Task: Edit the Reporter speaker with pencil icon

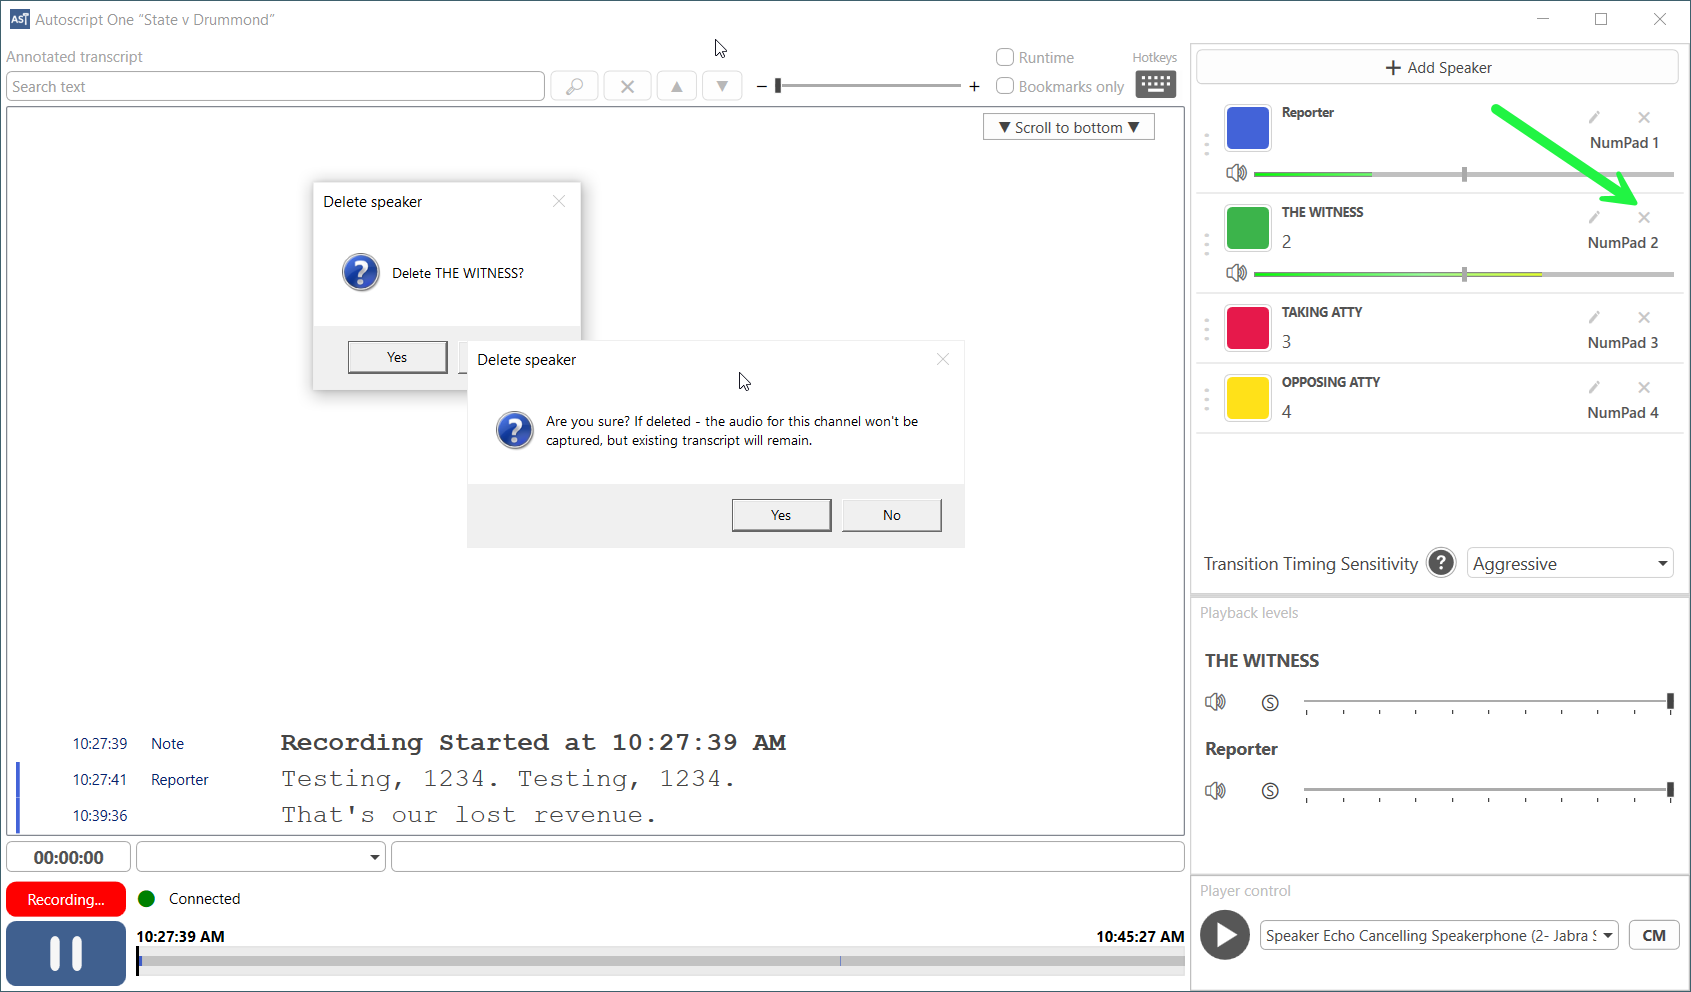Action: pos(1594,118)
